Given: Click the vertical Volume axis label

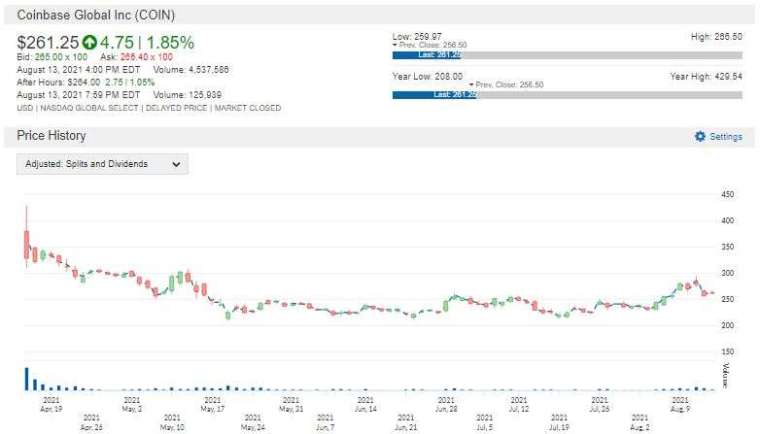Looking at the screenshot, I should point(726,375).
